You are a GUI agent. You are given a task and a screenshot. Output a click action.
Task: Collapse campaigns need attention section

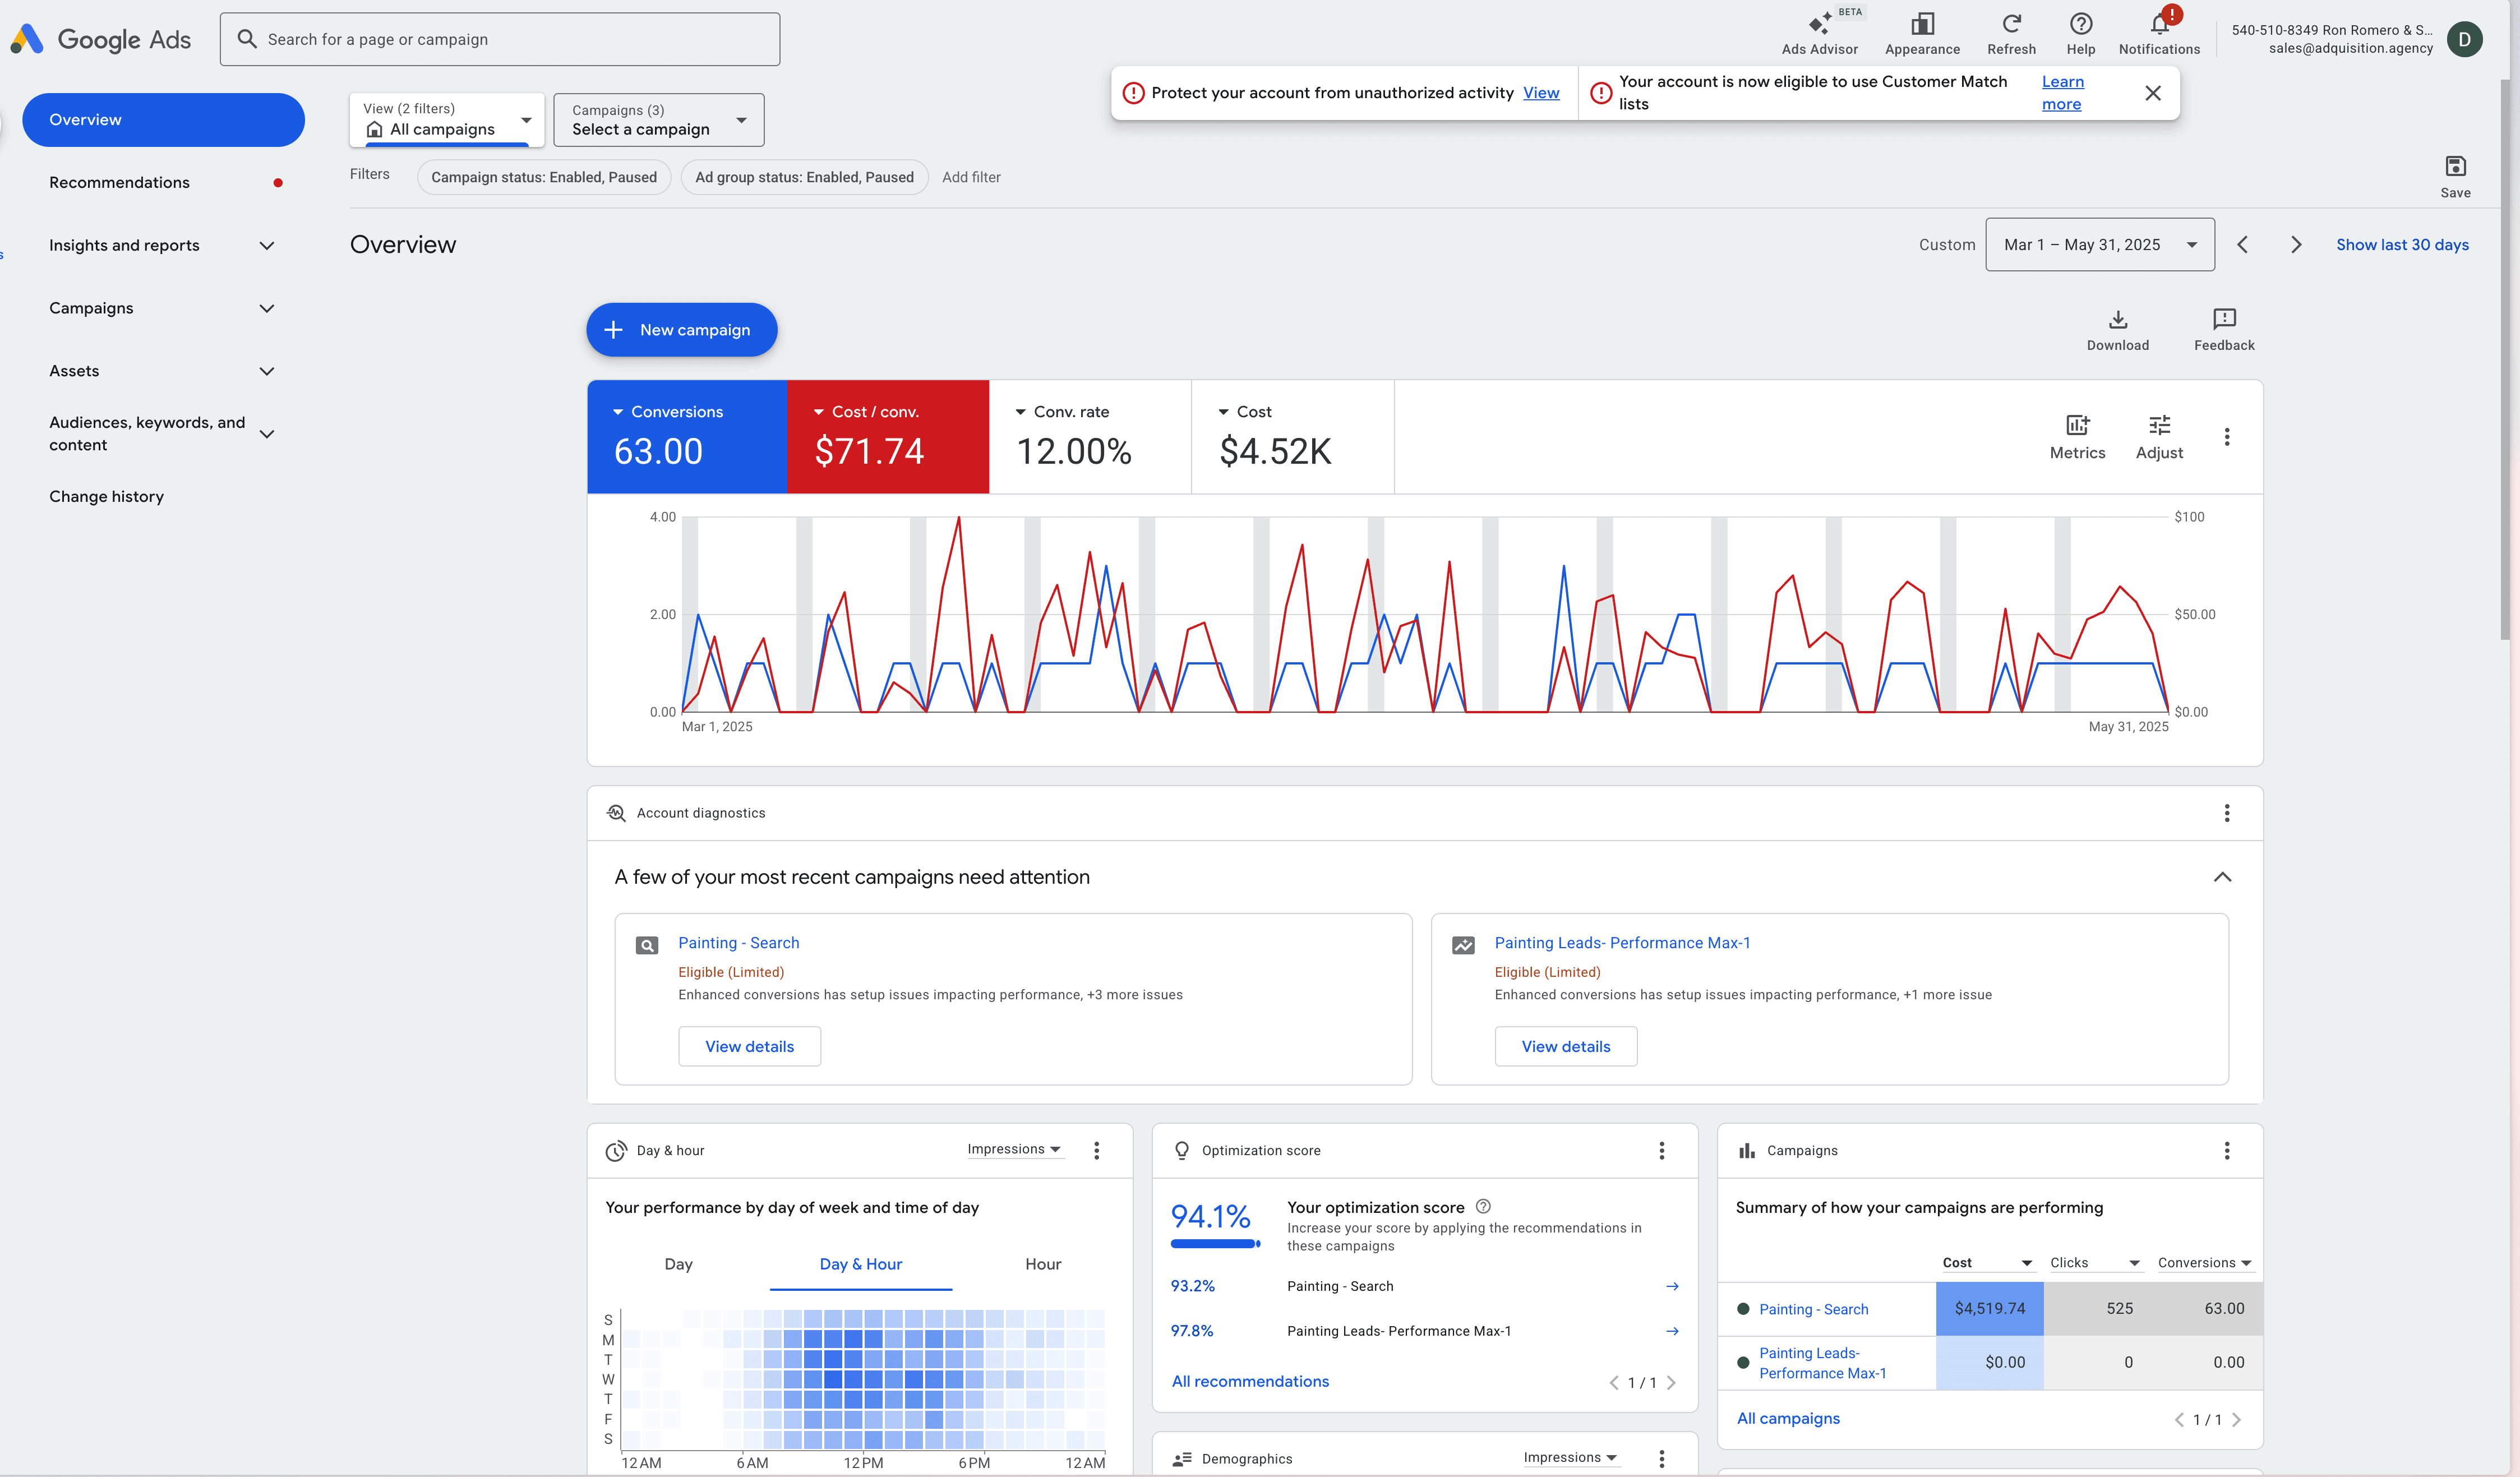tap(2222, 877)
